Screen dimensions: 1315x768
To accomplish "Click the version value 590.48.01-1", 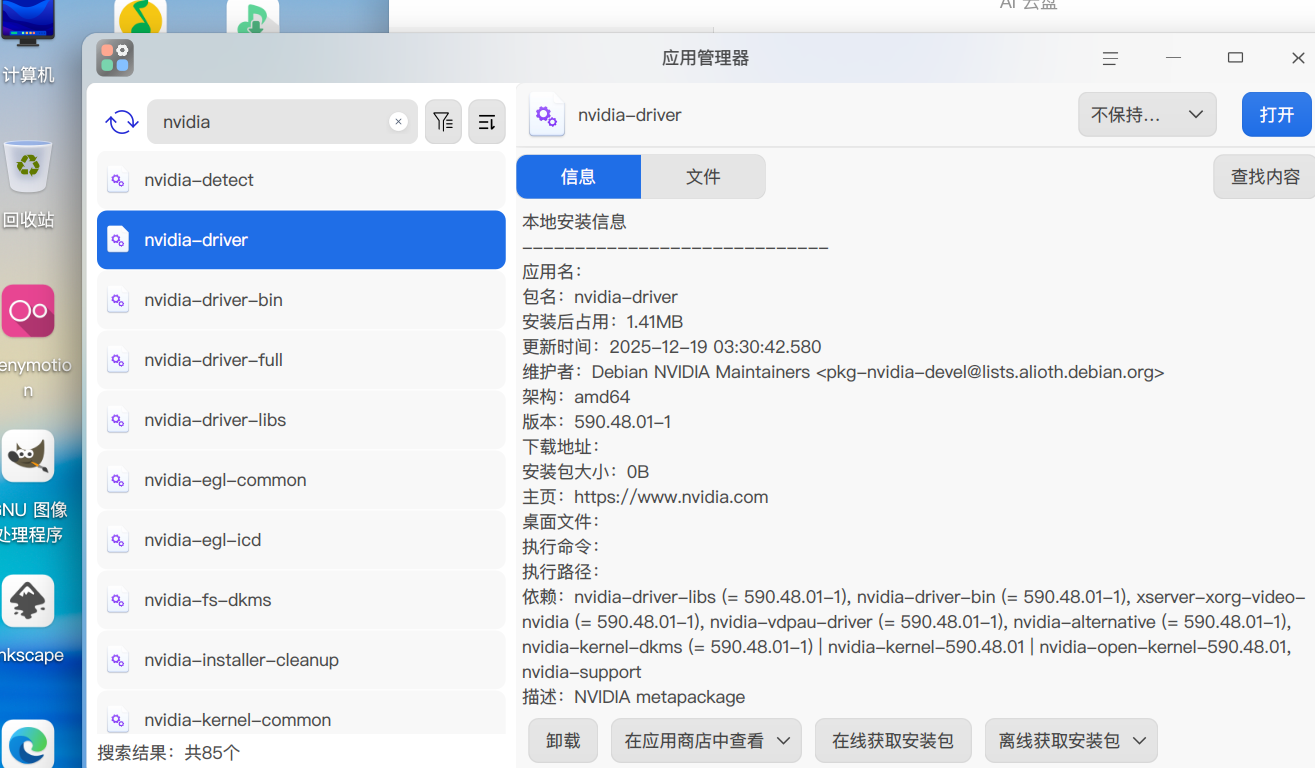I will (x=623, y=422).
